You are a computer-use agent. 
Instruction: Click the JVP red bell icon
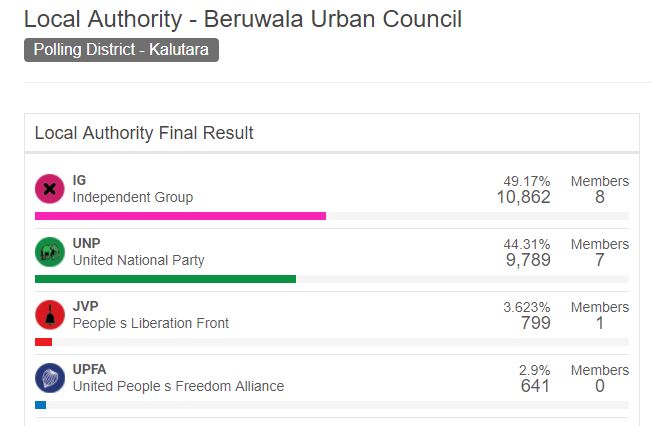point(50,315)
